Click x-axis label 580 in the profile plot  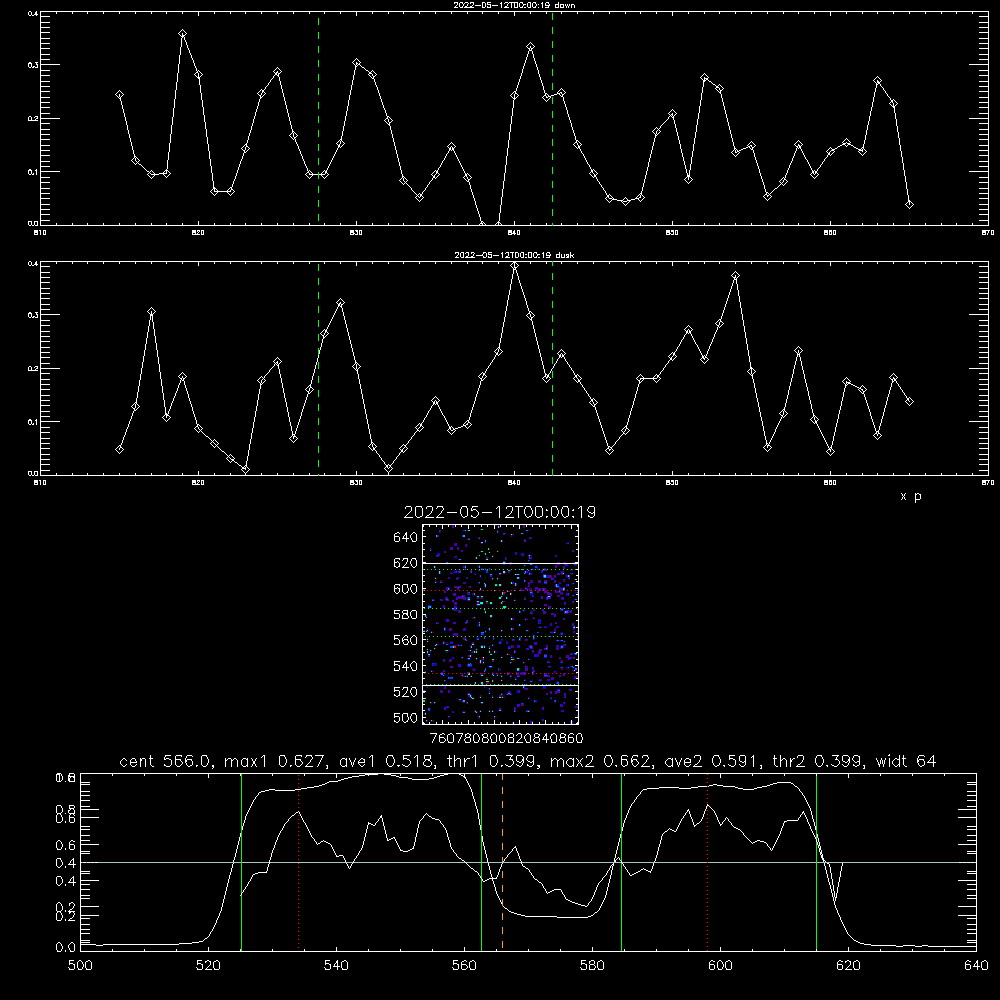tap(592, 966)
